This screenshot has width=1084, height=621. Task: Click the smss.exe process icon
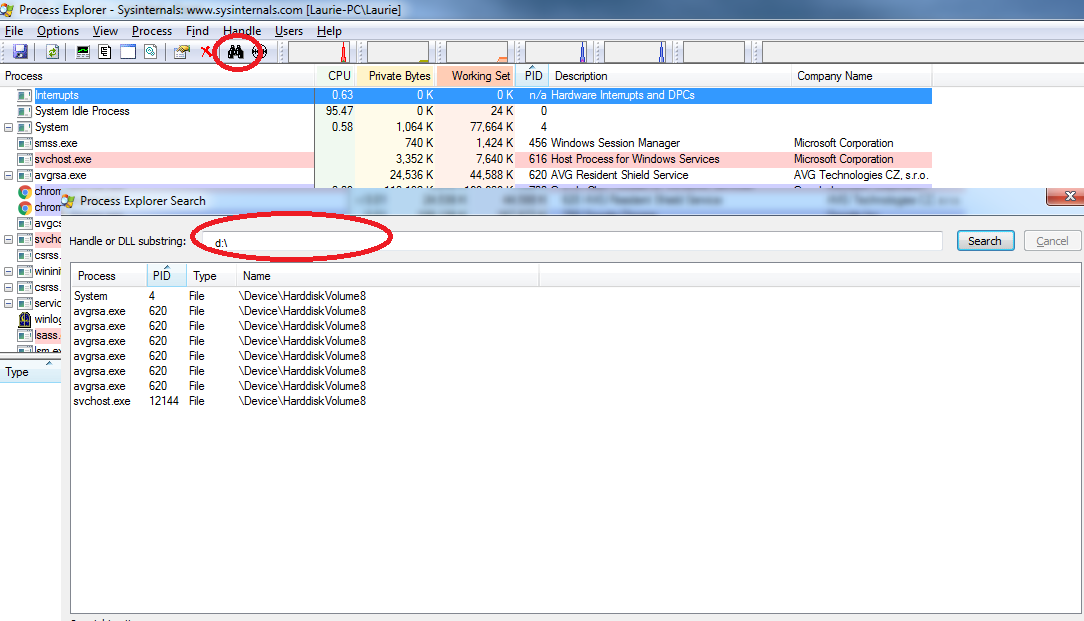(x=25, y=143)
